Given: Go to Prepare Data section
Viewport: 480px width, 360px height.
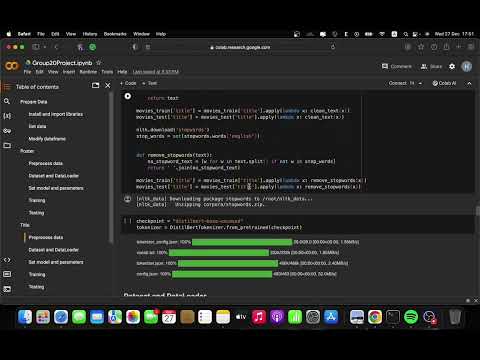Looking at the screenshot, I should point(34,102).
